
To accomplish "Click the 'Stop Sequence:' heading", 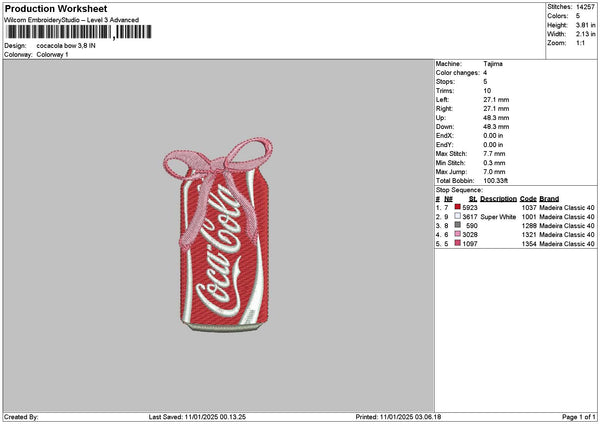I will (459, 190).
